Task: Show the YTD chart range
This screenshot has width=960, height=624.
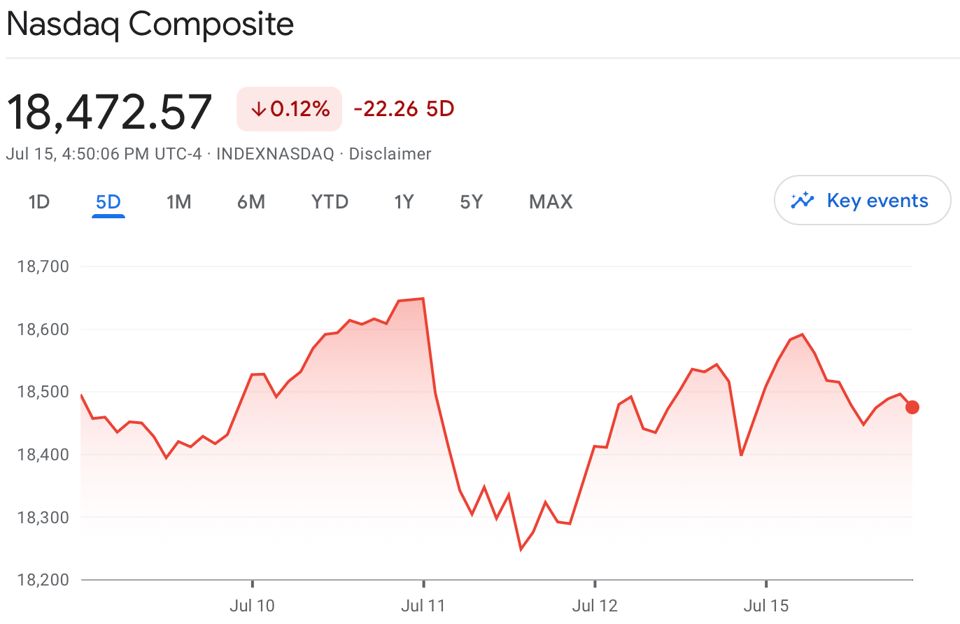Action: pyautogui.click(x=329, y=201)
